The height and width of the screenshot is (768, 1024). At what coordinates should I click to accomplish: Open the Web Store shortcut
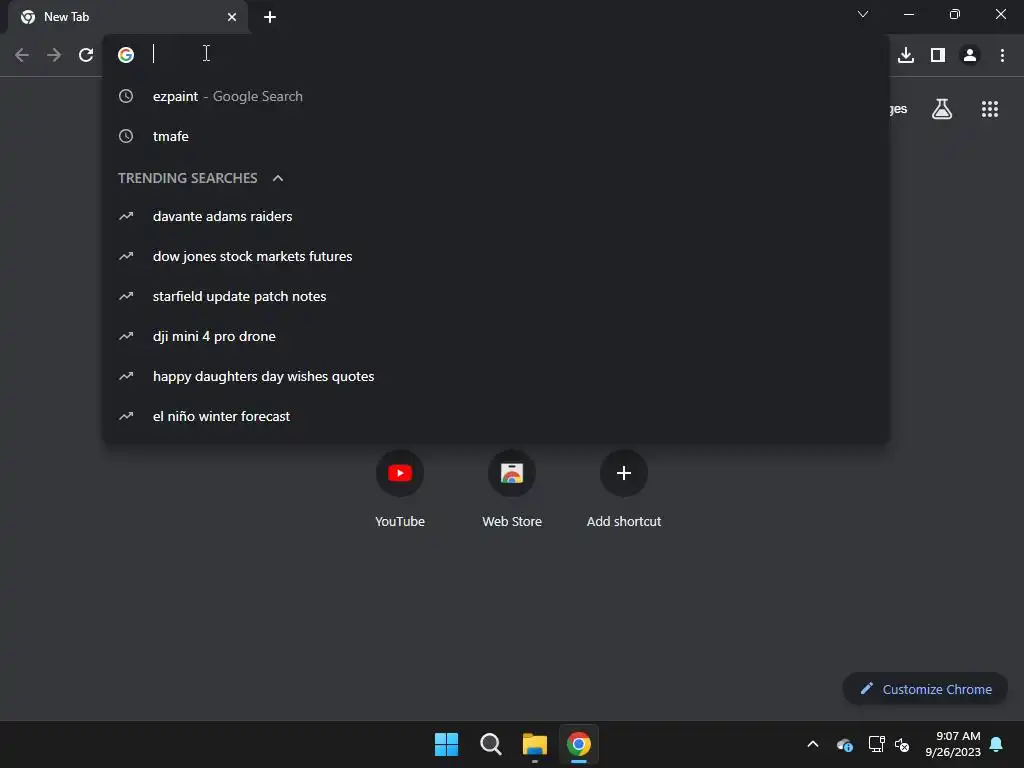pos(512,488)
